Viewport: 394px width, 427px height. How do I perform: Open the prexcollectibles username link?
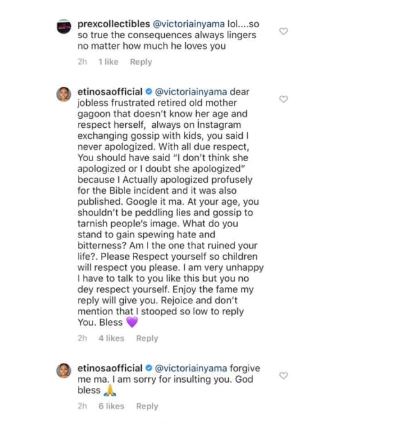pos(114,24)
